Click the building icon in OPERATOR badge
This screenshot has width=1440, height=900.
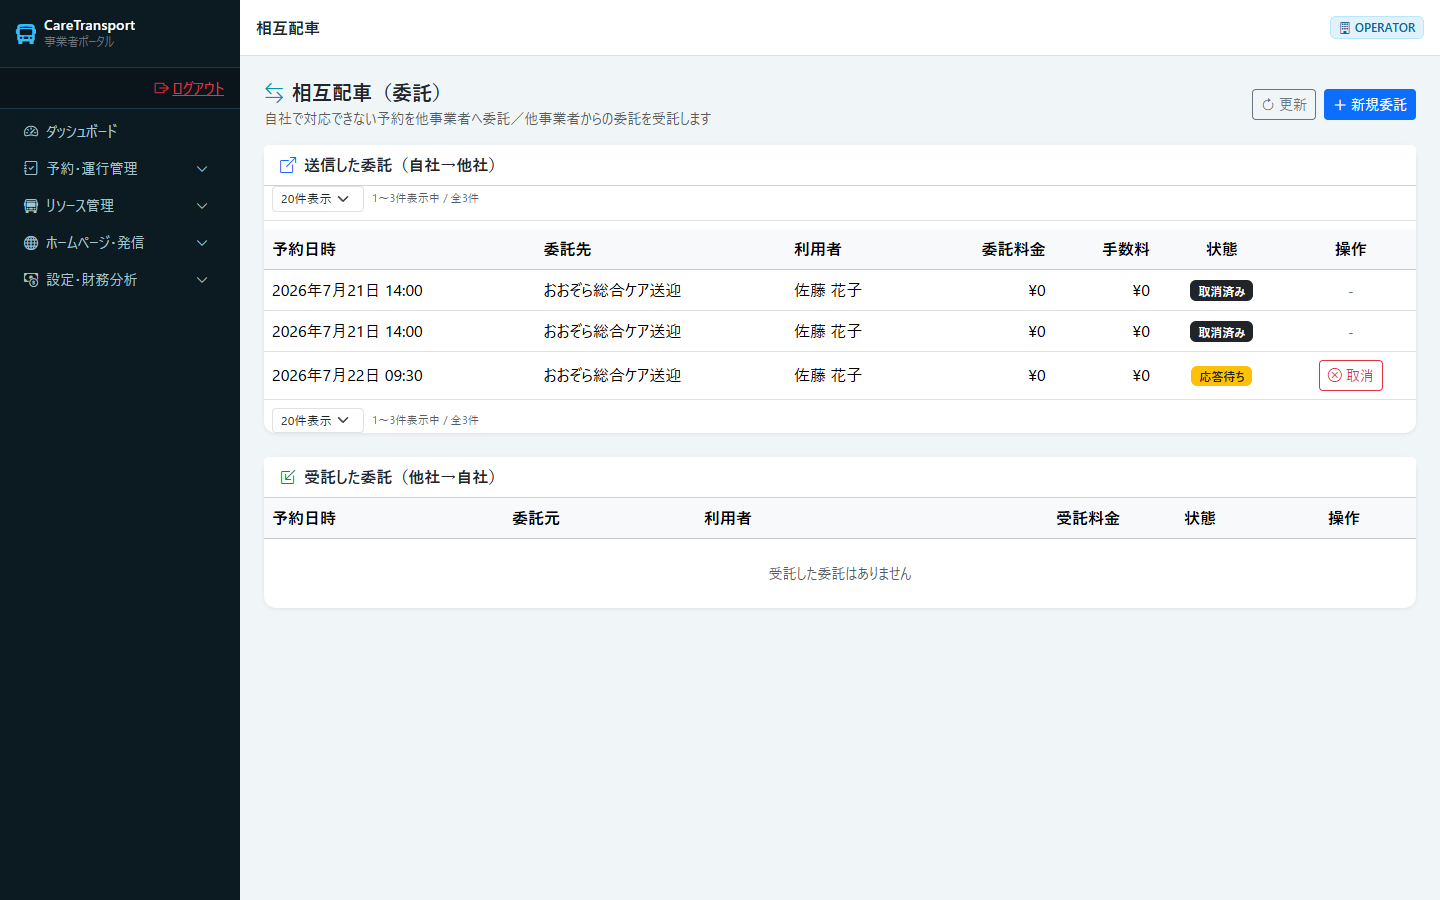[x=1345, y=28]
